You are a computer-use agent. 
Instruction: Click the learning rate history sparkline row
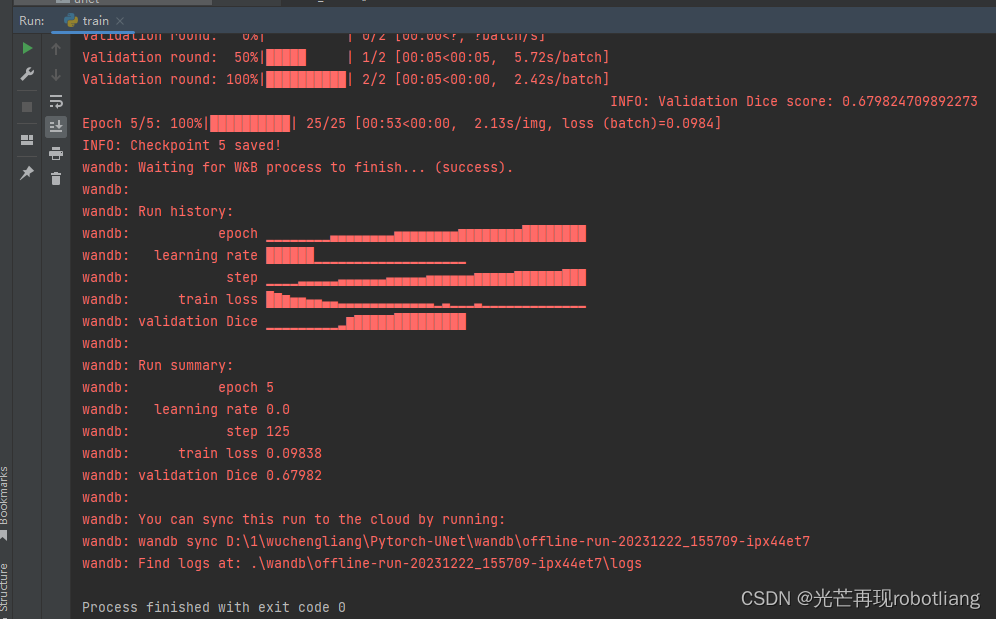click(274, 255)
